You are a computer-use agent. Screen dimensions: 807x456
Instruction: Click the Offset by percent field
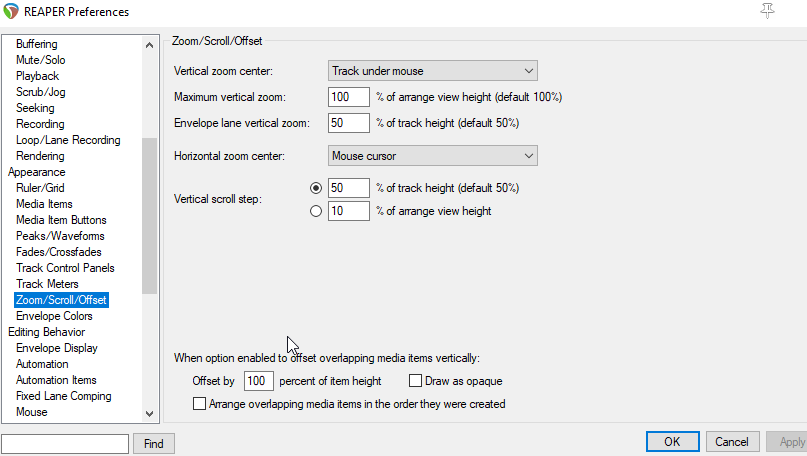point(258,381)
